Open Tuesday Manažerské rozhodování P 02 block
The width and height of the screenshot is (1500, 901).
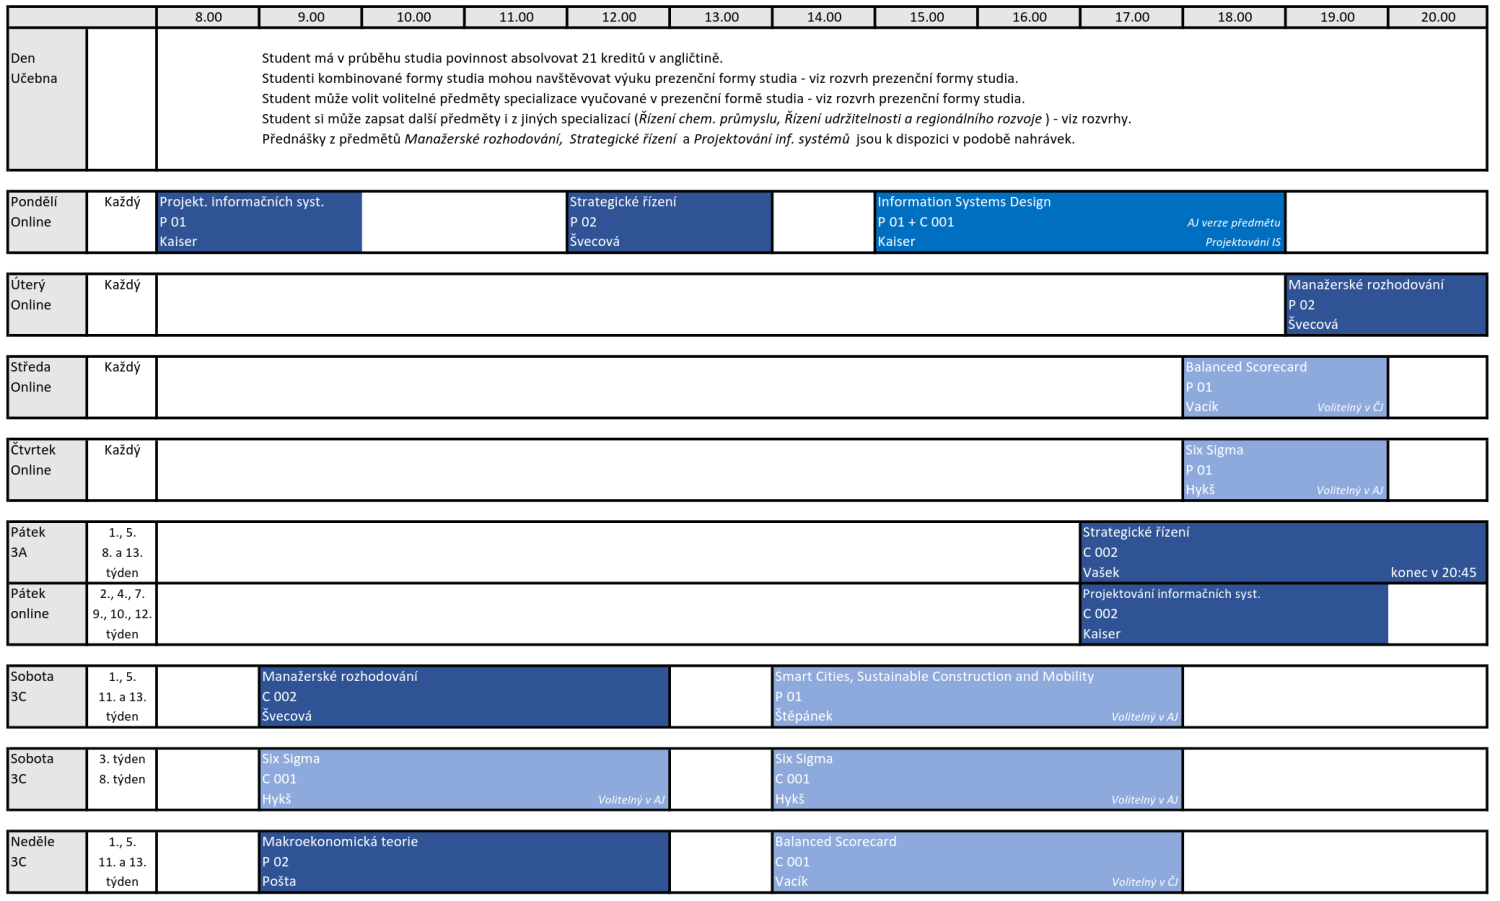point(1386,305)
